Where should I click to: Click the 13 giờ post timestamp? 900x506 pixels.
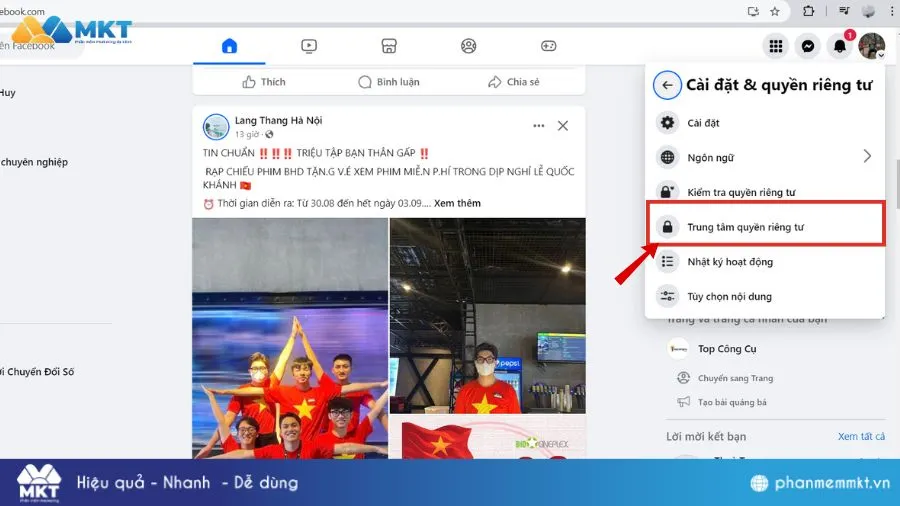click(247, 134)
